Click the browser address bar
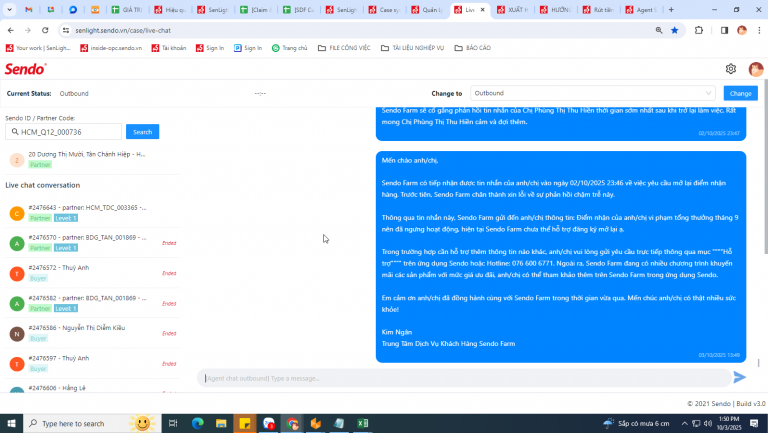The height and width of the screenshot is (433, 768). click(358, 30)
